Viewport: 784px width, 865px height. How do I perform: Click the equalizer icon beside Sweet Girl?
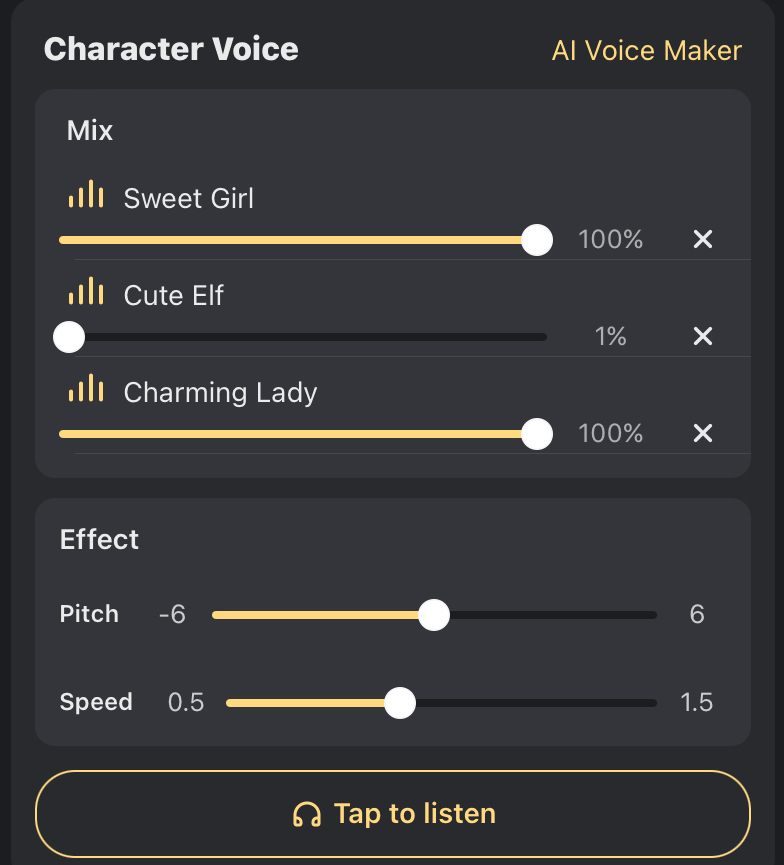tap(86, 195)
